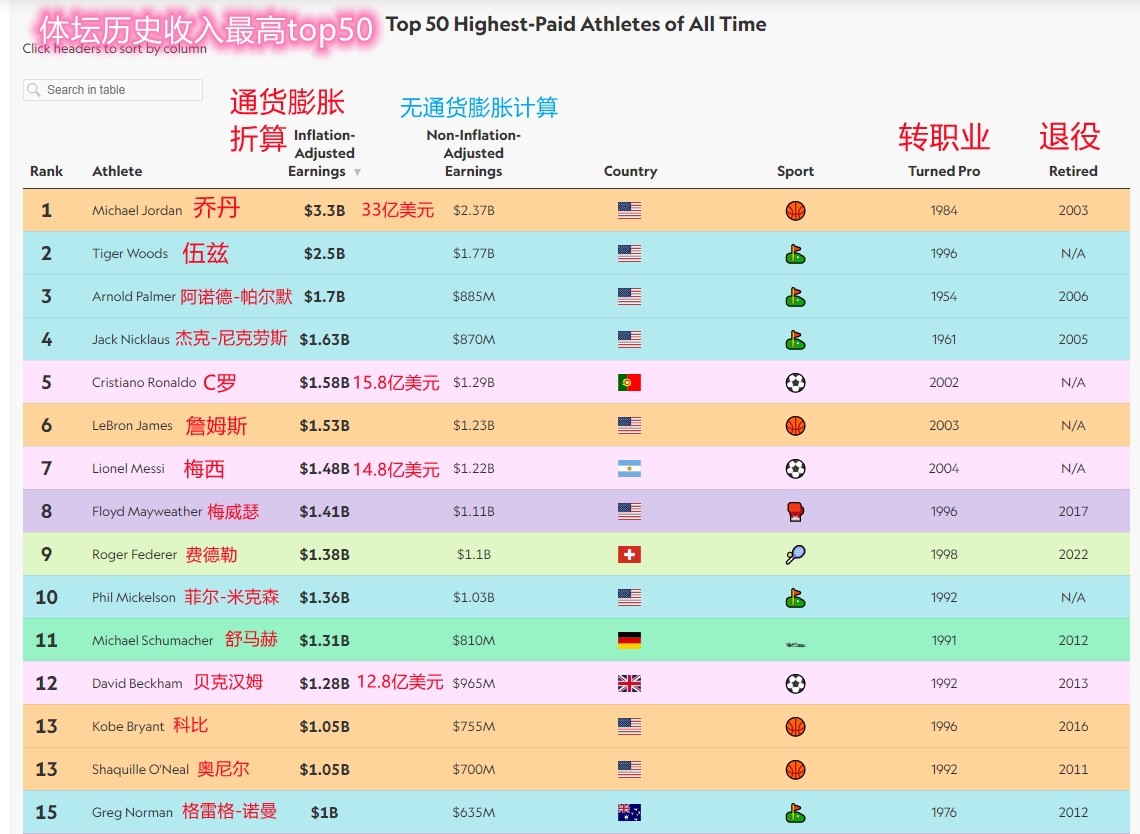Viewport: 1140px width, 834px height.
Task: Click the $885M value in Arnold Palmer's row
Action: tap(473, 296)
